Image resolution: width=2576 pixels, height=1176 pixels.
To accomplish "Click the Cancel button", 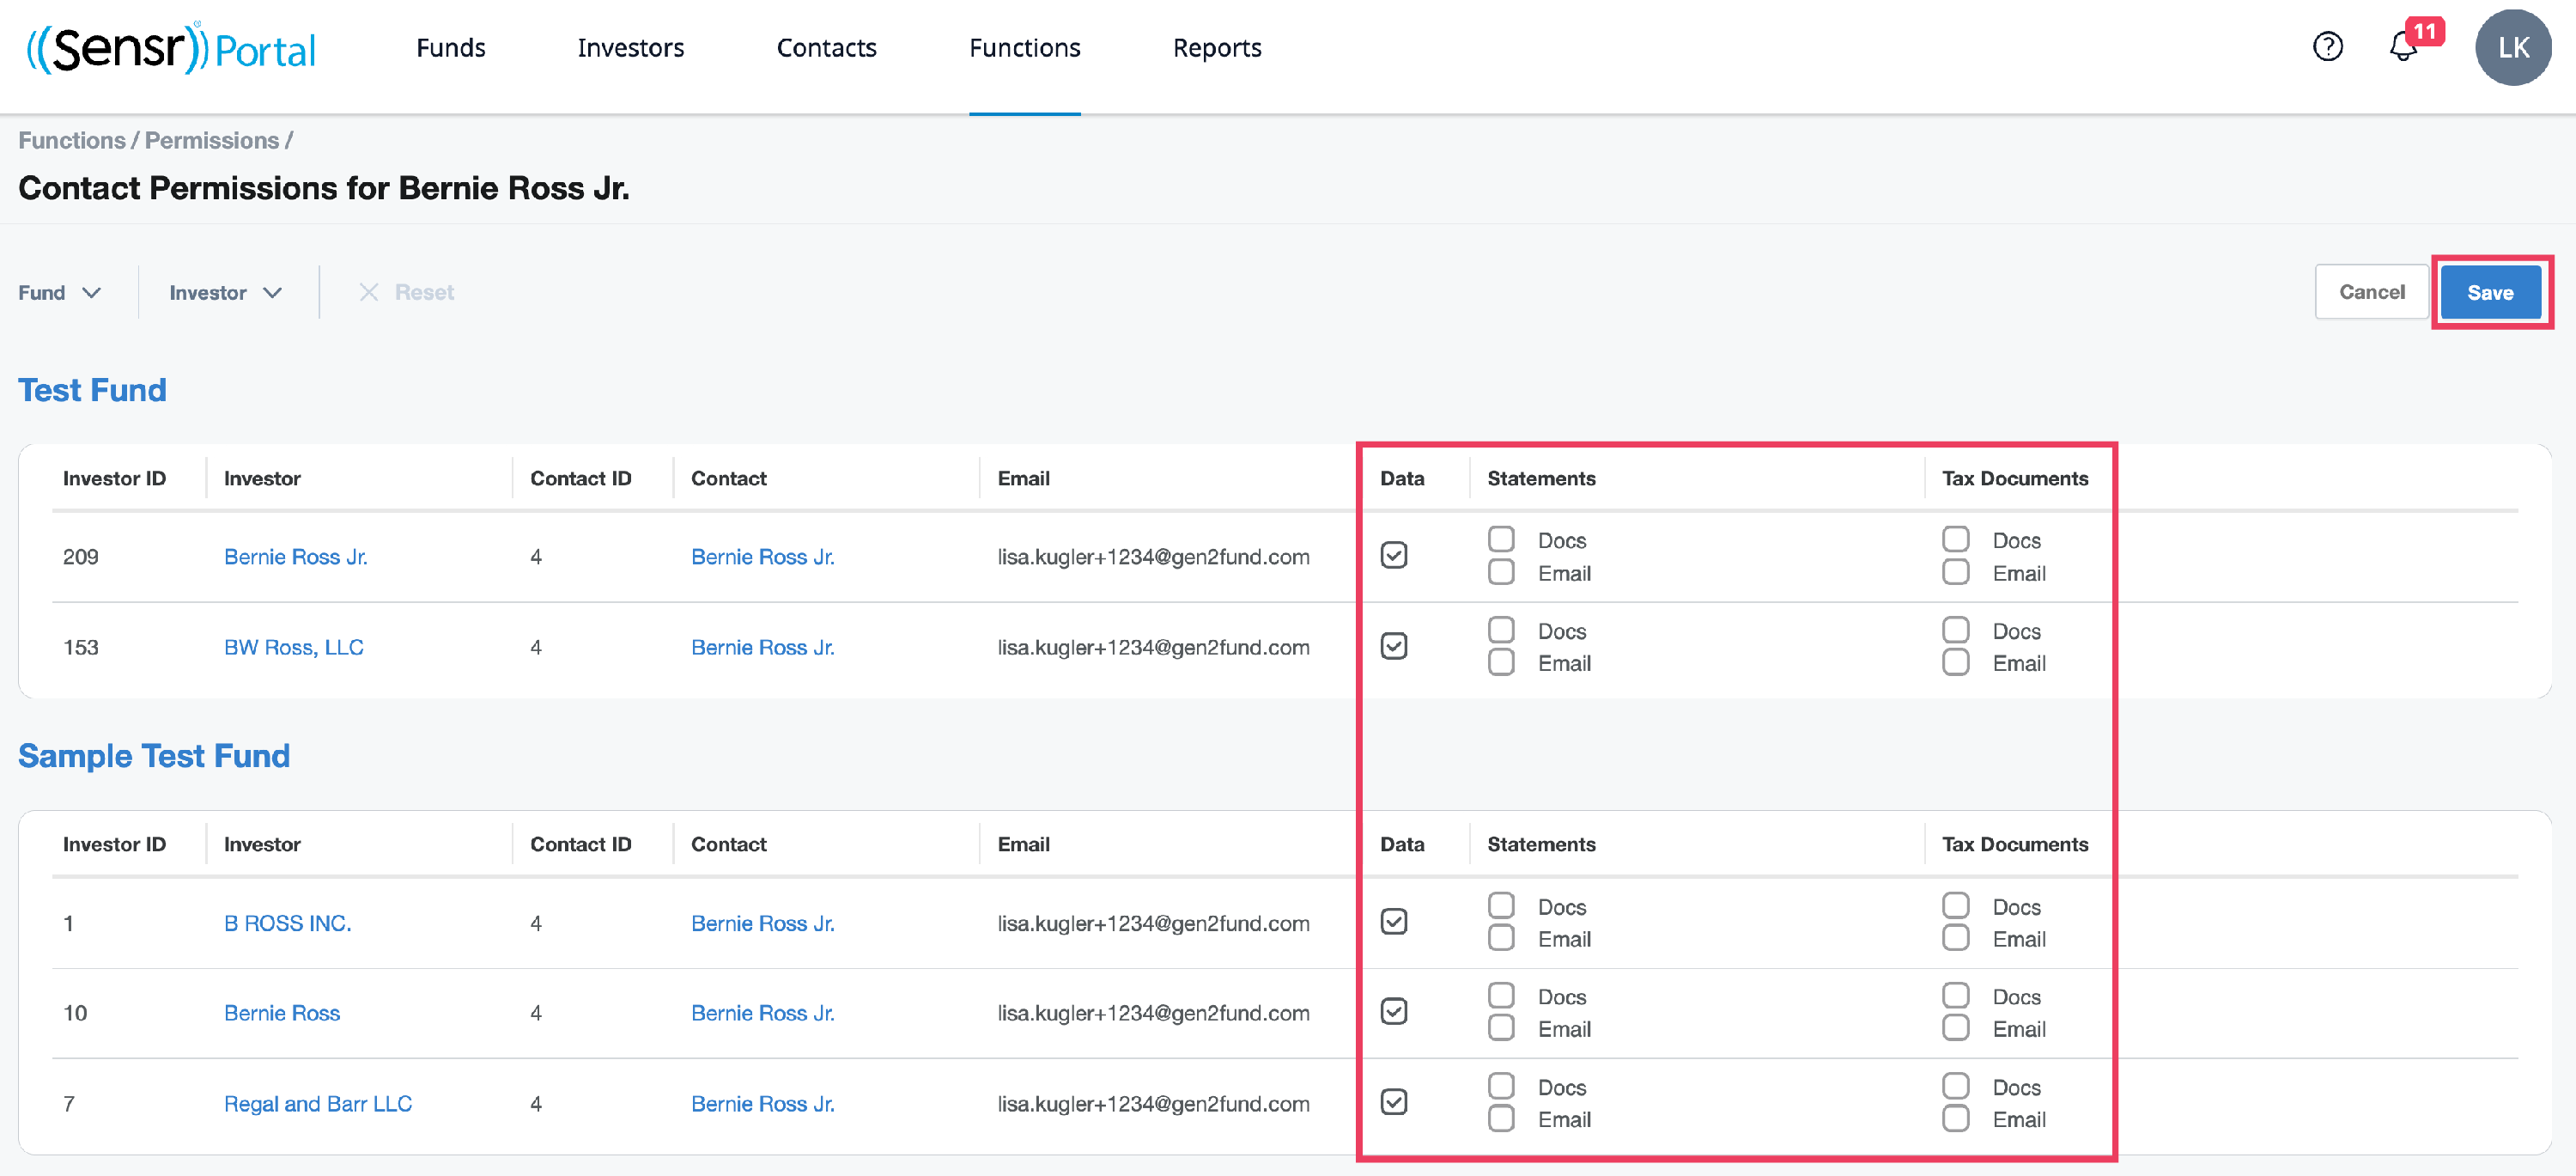I will [2371, 292].
